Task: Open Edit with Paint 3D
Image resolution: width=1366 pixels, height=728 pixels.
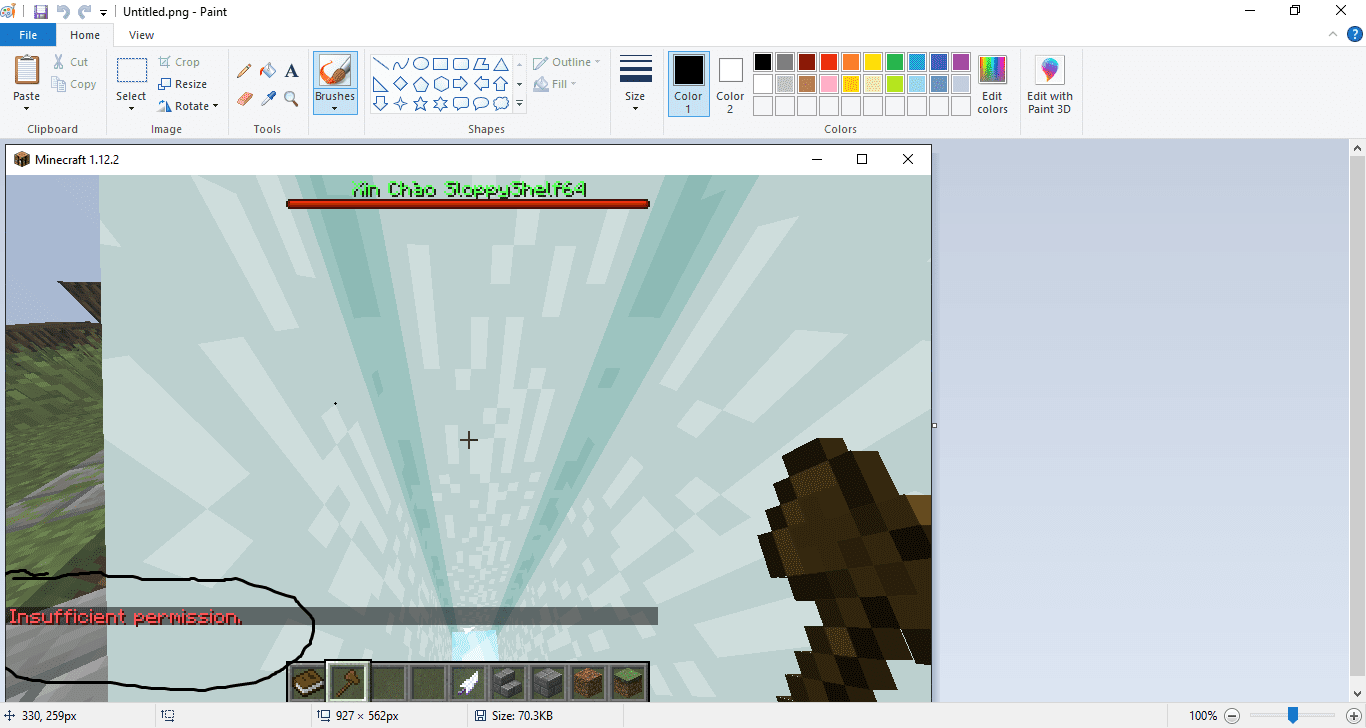Action: [1049, 84]
